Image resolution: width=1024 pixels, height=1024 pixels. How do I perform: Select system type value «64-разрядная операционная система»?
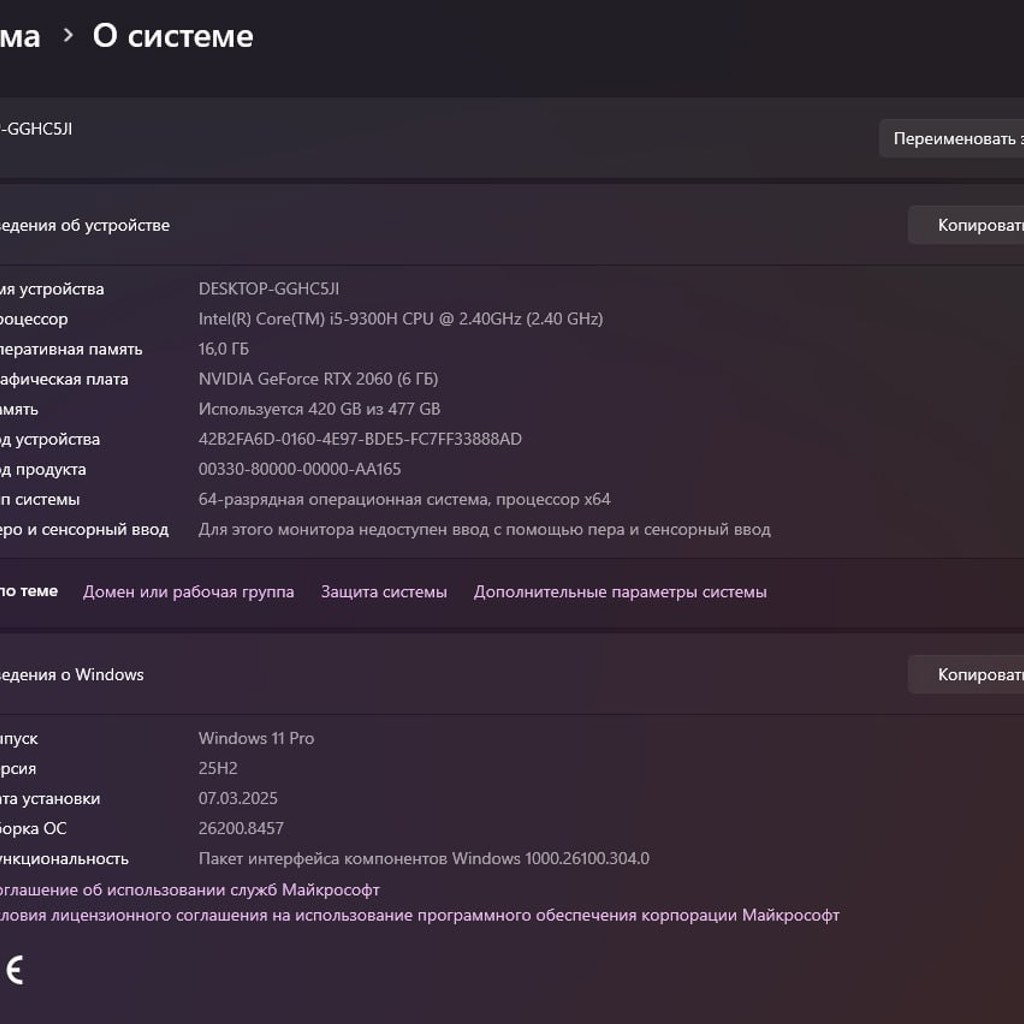pyautogui.click(x=404, y=499)
